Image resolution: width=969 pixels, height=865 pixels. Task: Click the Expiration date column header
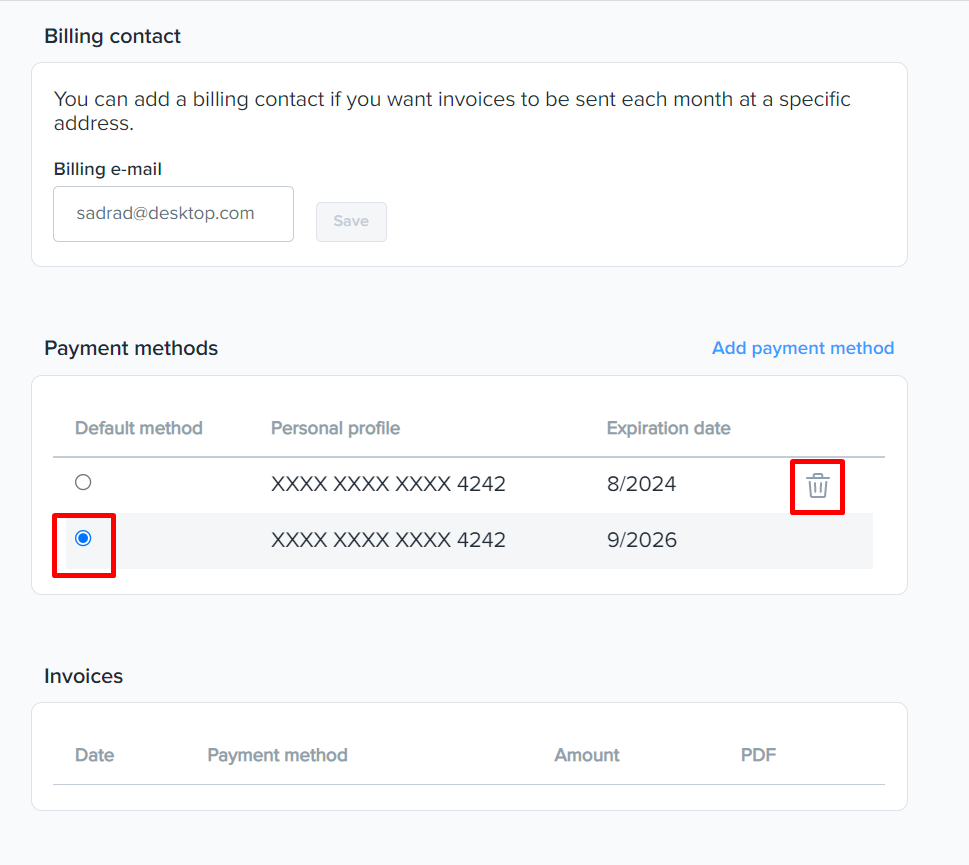pyautogui.click(x=668, y=429)
